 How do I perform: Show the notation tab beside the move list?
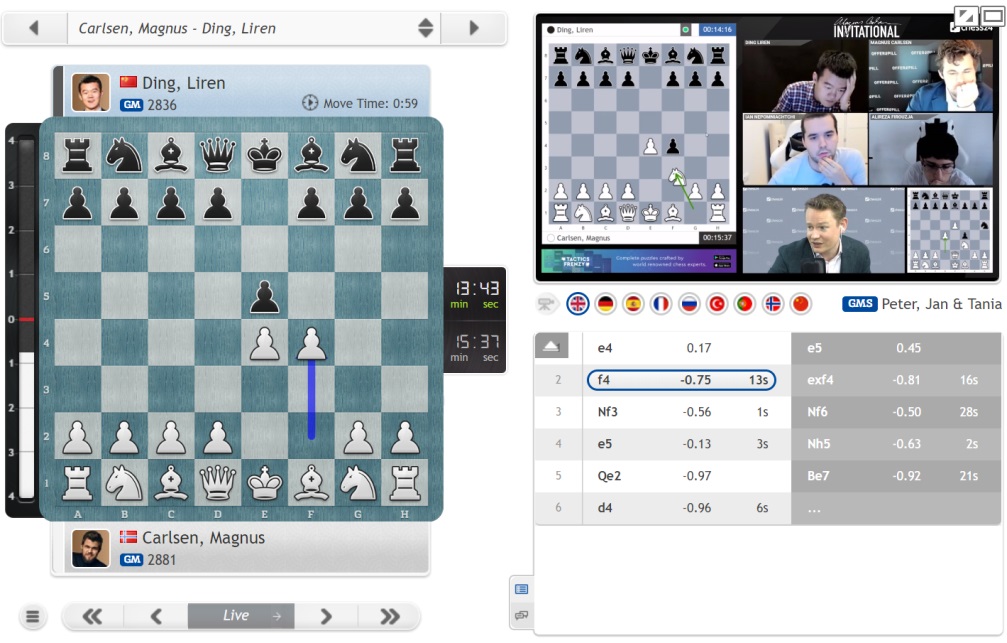tap(521, 589)
